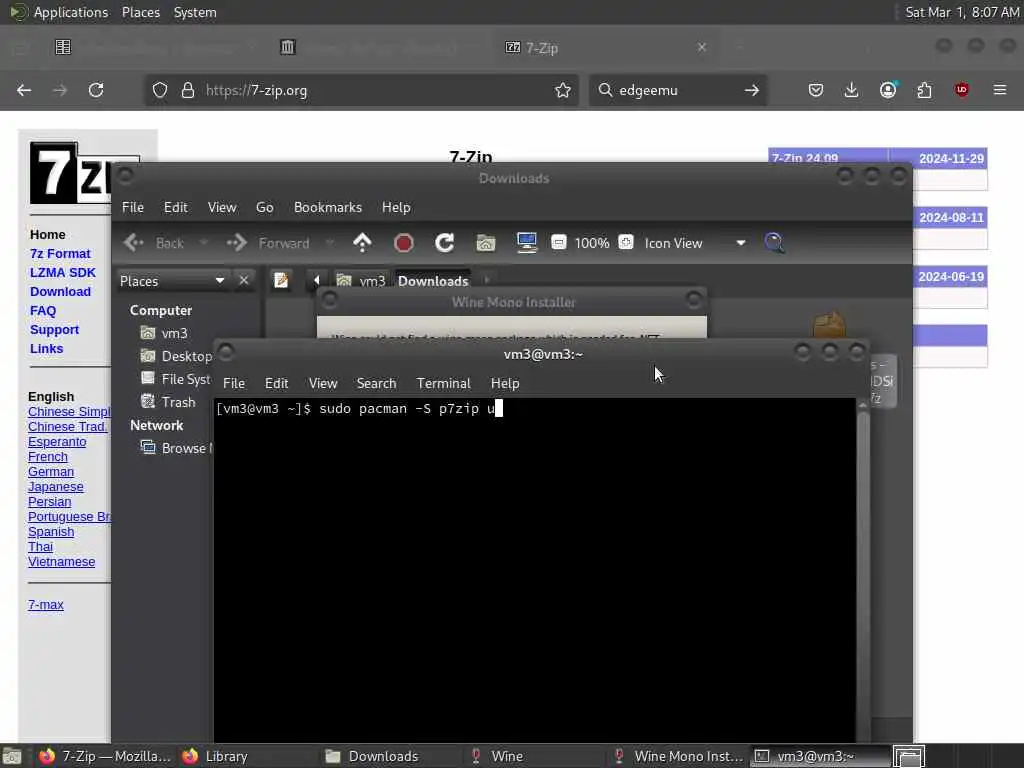Open Trash in Places sidebar
Screen dimensions: 1024x768
tap(168, 402)
